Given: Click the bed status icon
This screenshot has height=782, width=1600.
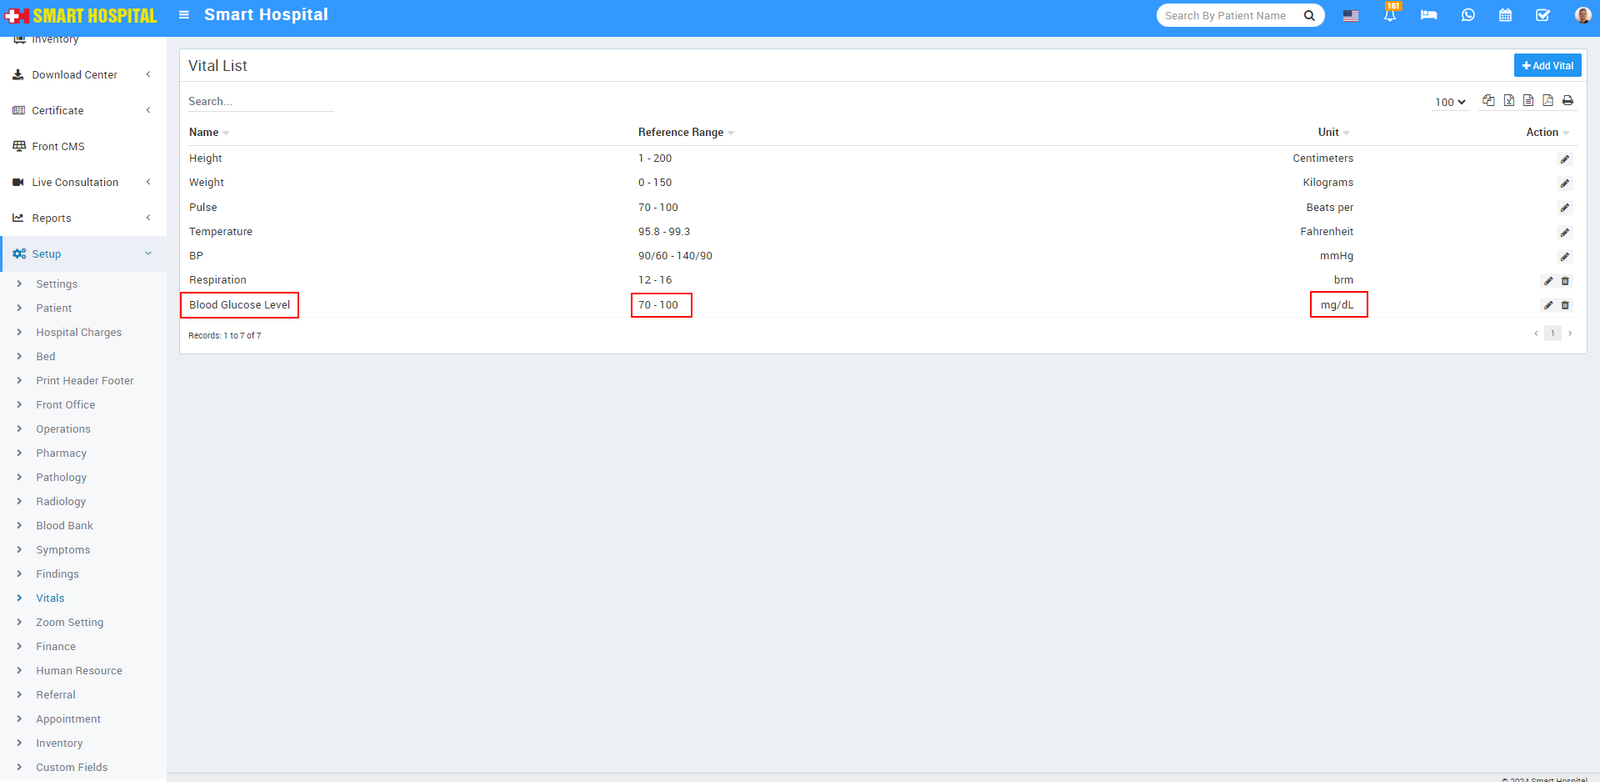Looking at the screenshot, I should (x=1428, y=15).
